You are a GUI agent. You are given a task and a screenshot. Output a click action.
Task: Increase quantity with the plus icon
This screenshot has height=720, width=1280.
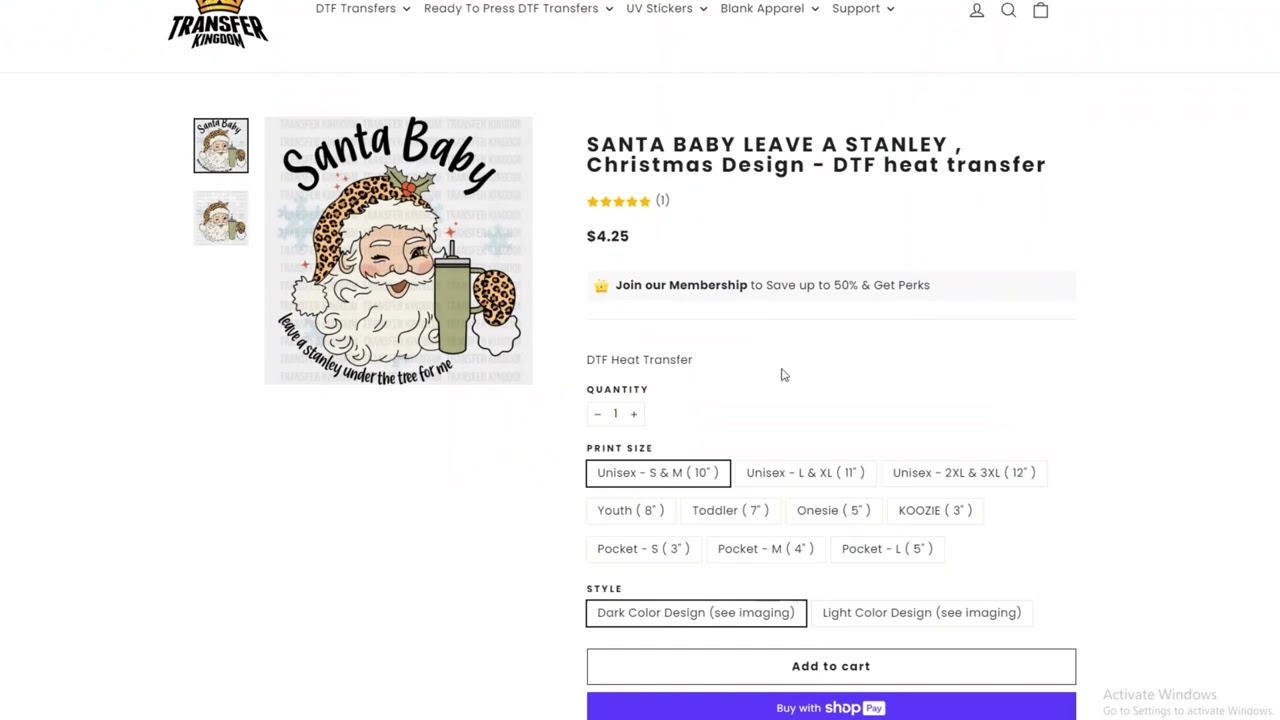tap(633, 414)
